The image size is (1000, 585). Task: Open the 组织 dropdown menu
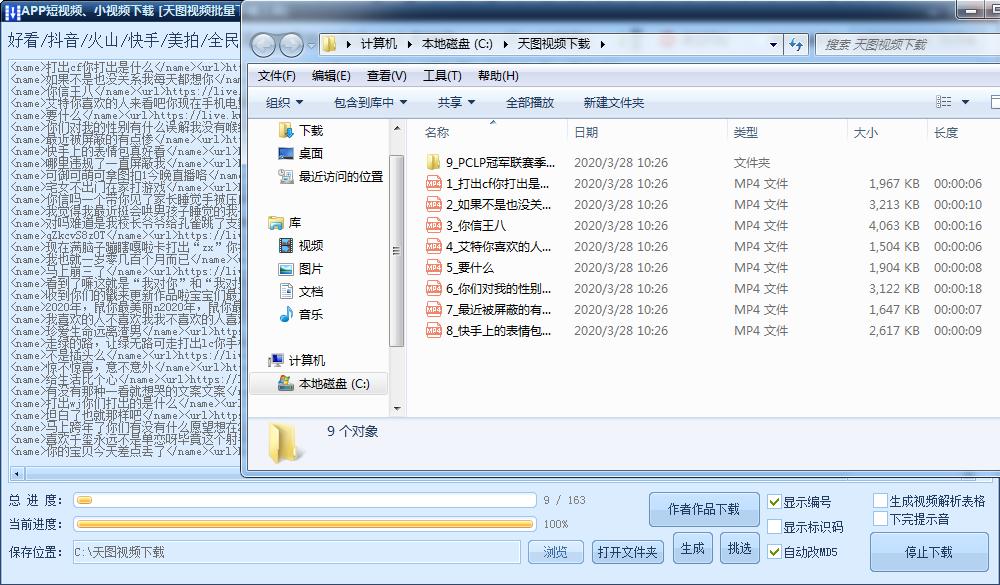[284, 102]
